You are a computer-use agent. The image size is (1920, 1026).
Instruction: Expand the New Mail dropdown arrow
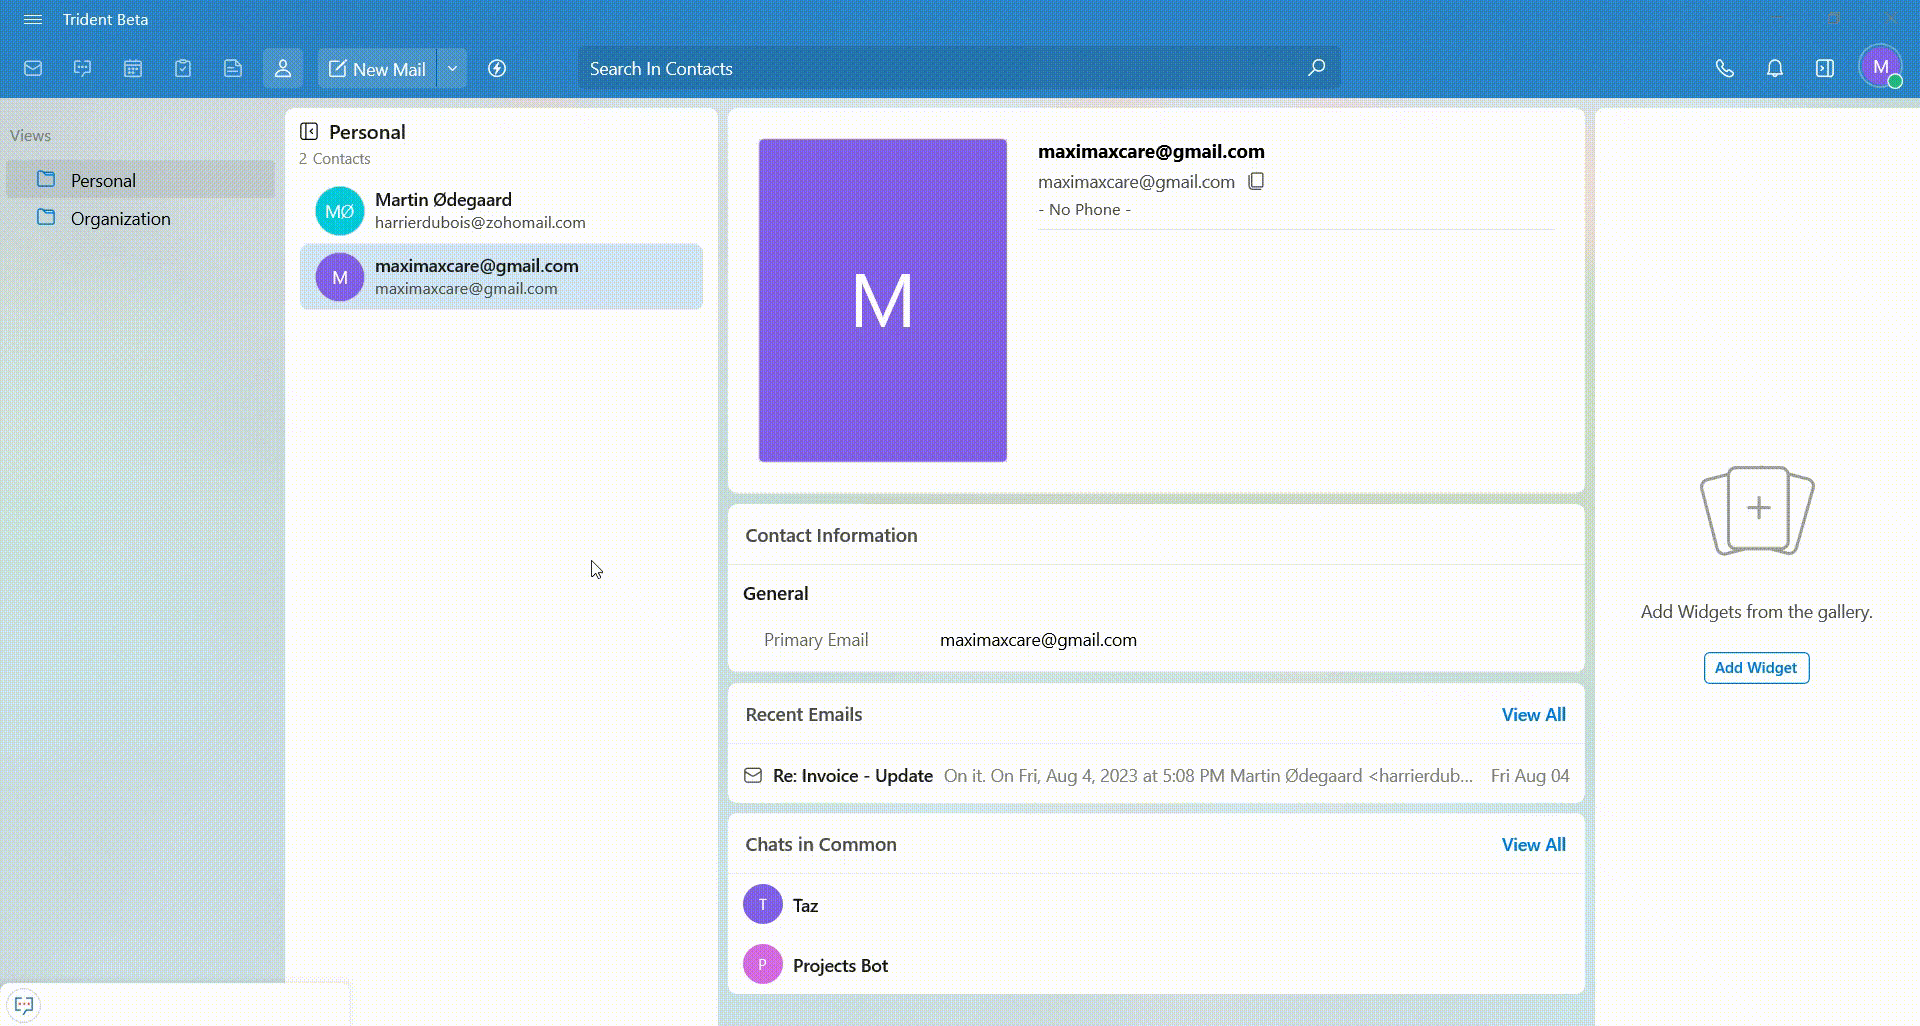coord(452,69)
